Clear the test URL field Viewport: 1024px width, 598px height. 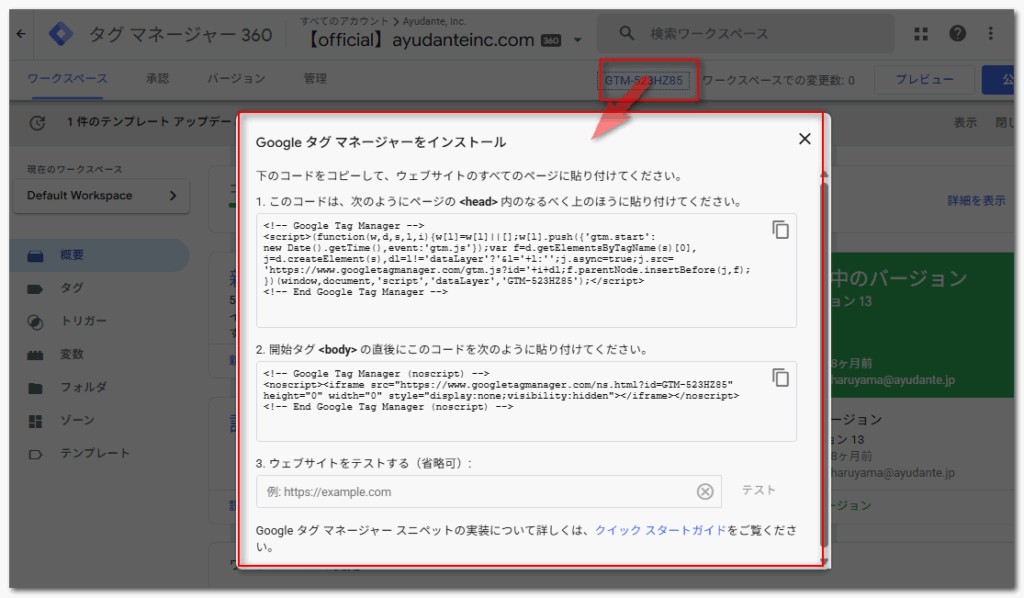pyautogui.click(x=705, y=491)
